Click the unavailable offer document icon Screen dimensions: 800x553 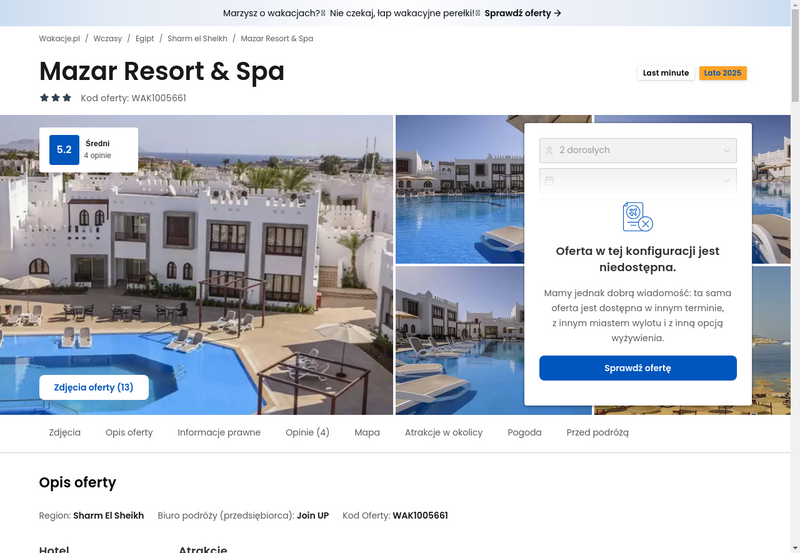tap(638, 217)
